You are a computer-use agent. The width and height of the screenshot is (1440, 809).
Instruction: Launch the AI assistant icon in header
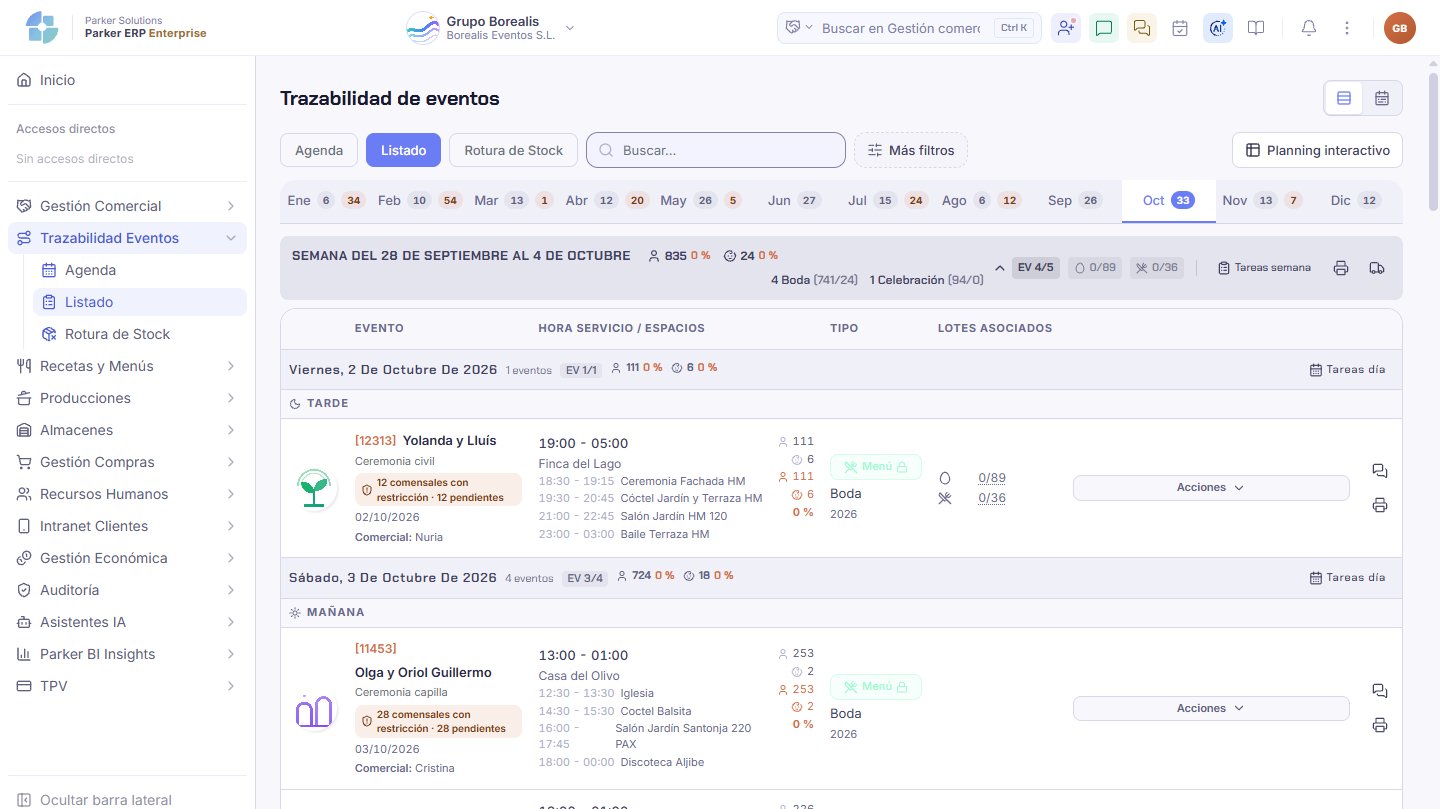(1218, 28)
